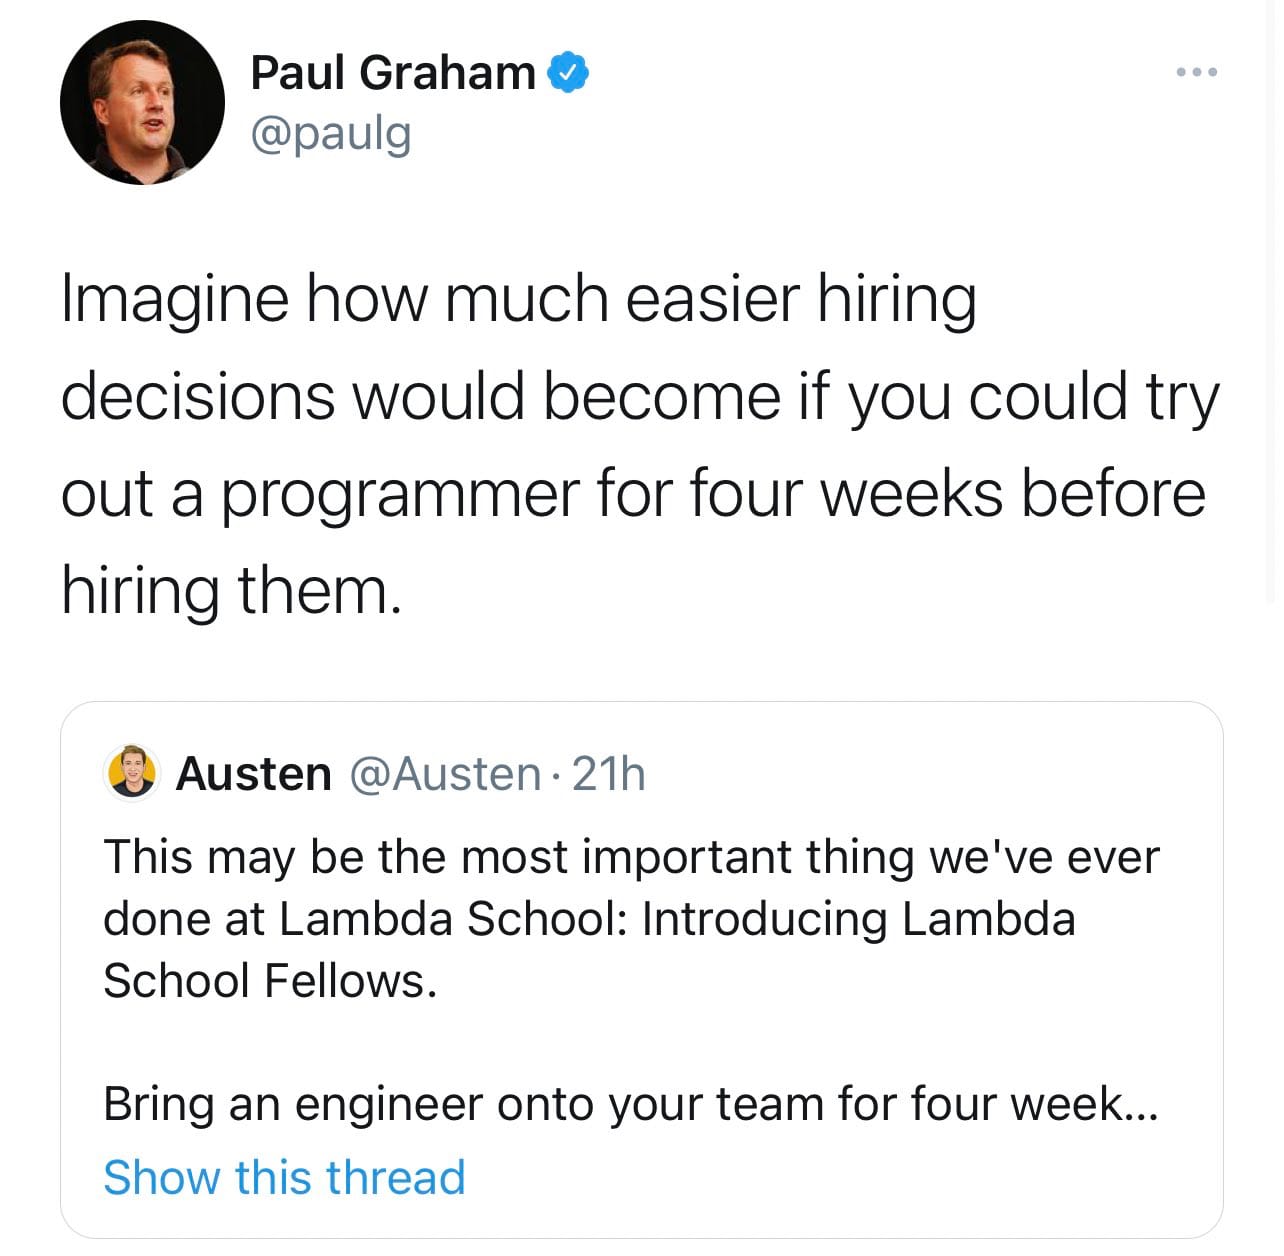
Task: Click Austen's small avatar in quoted tweet
Action: pyautogui.click(x=133, y=773)
